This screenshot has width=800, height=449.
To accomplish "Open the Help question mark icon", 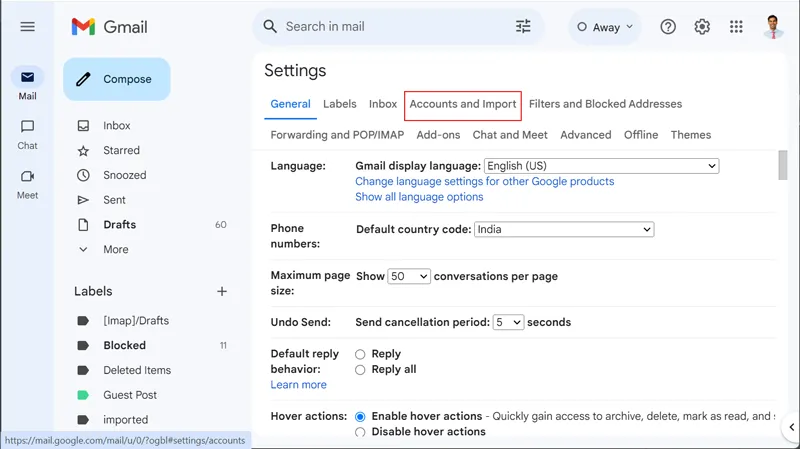I will coord(668,27).
